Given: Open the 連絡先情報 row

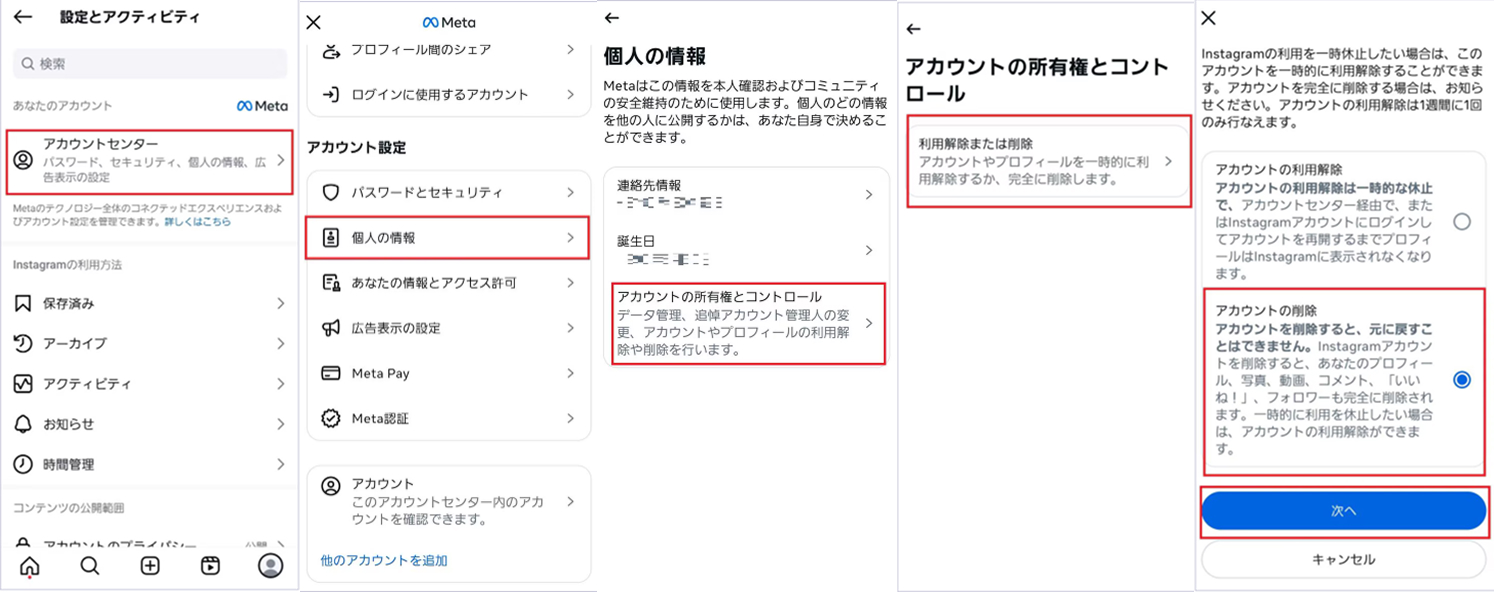Looking at the screenshot, I should (746, 195).
